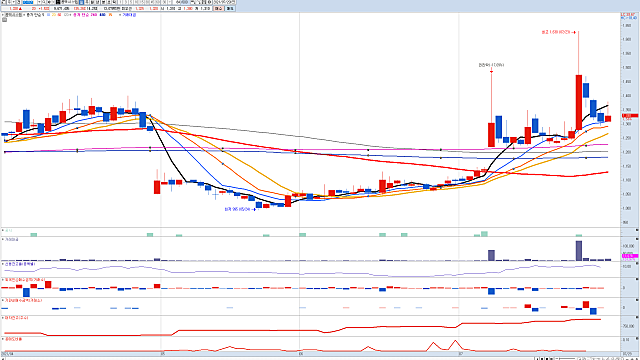Click the date field in the top toolbar

[224, 2]
